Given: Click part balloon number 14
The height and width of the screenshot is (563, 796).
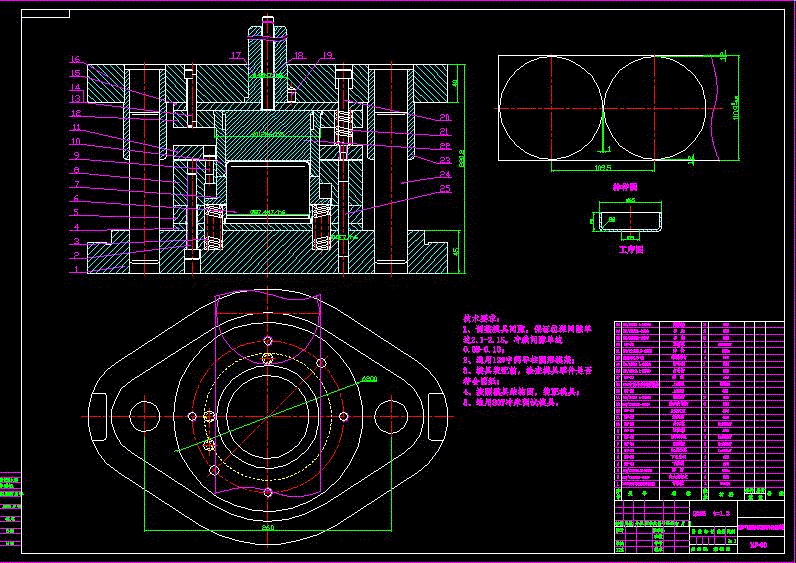Looking at the screenshot, I should (76, 87).
